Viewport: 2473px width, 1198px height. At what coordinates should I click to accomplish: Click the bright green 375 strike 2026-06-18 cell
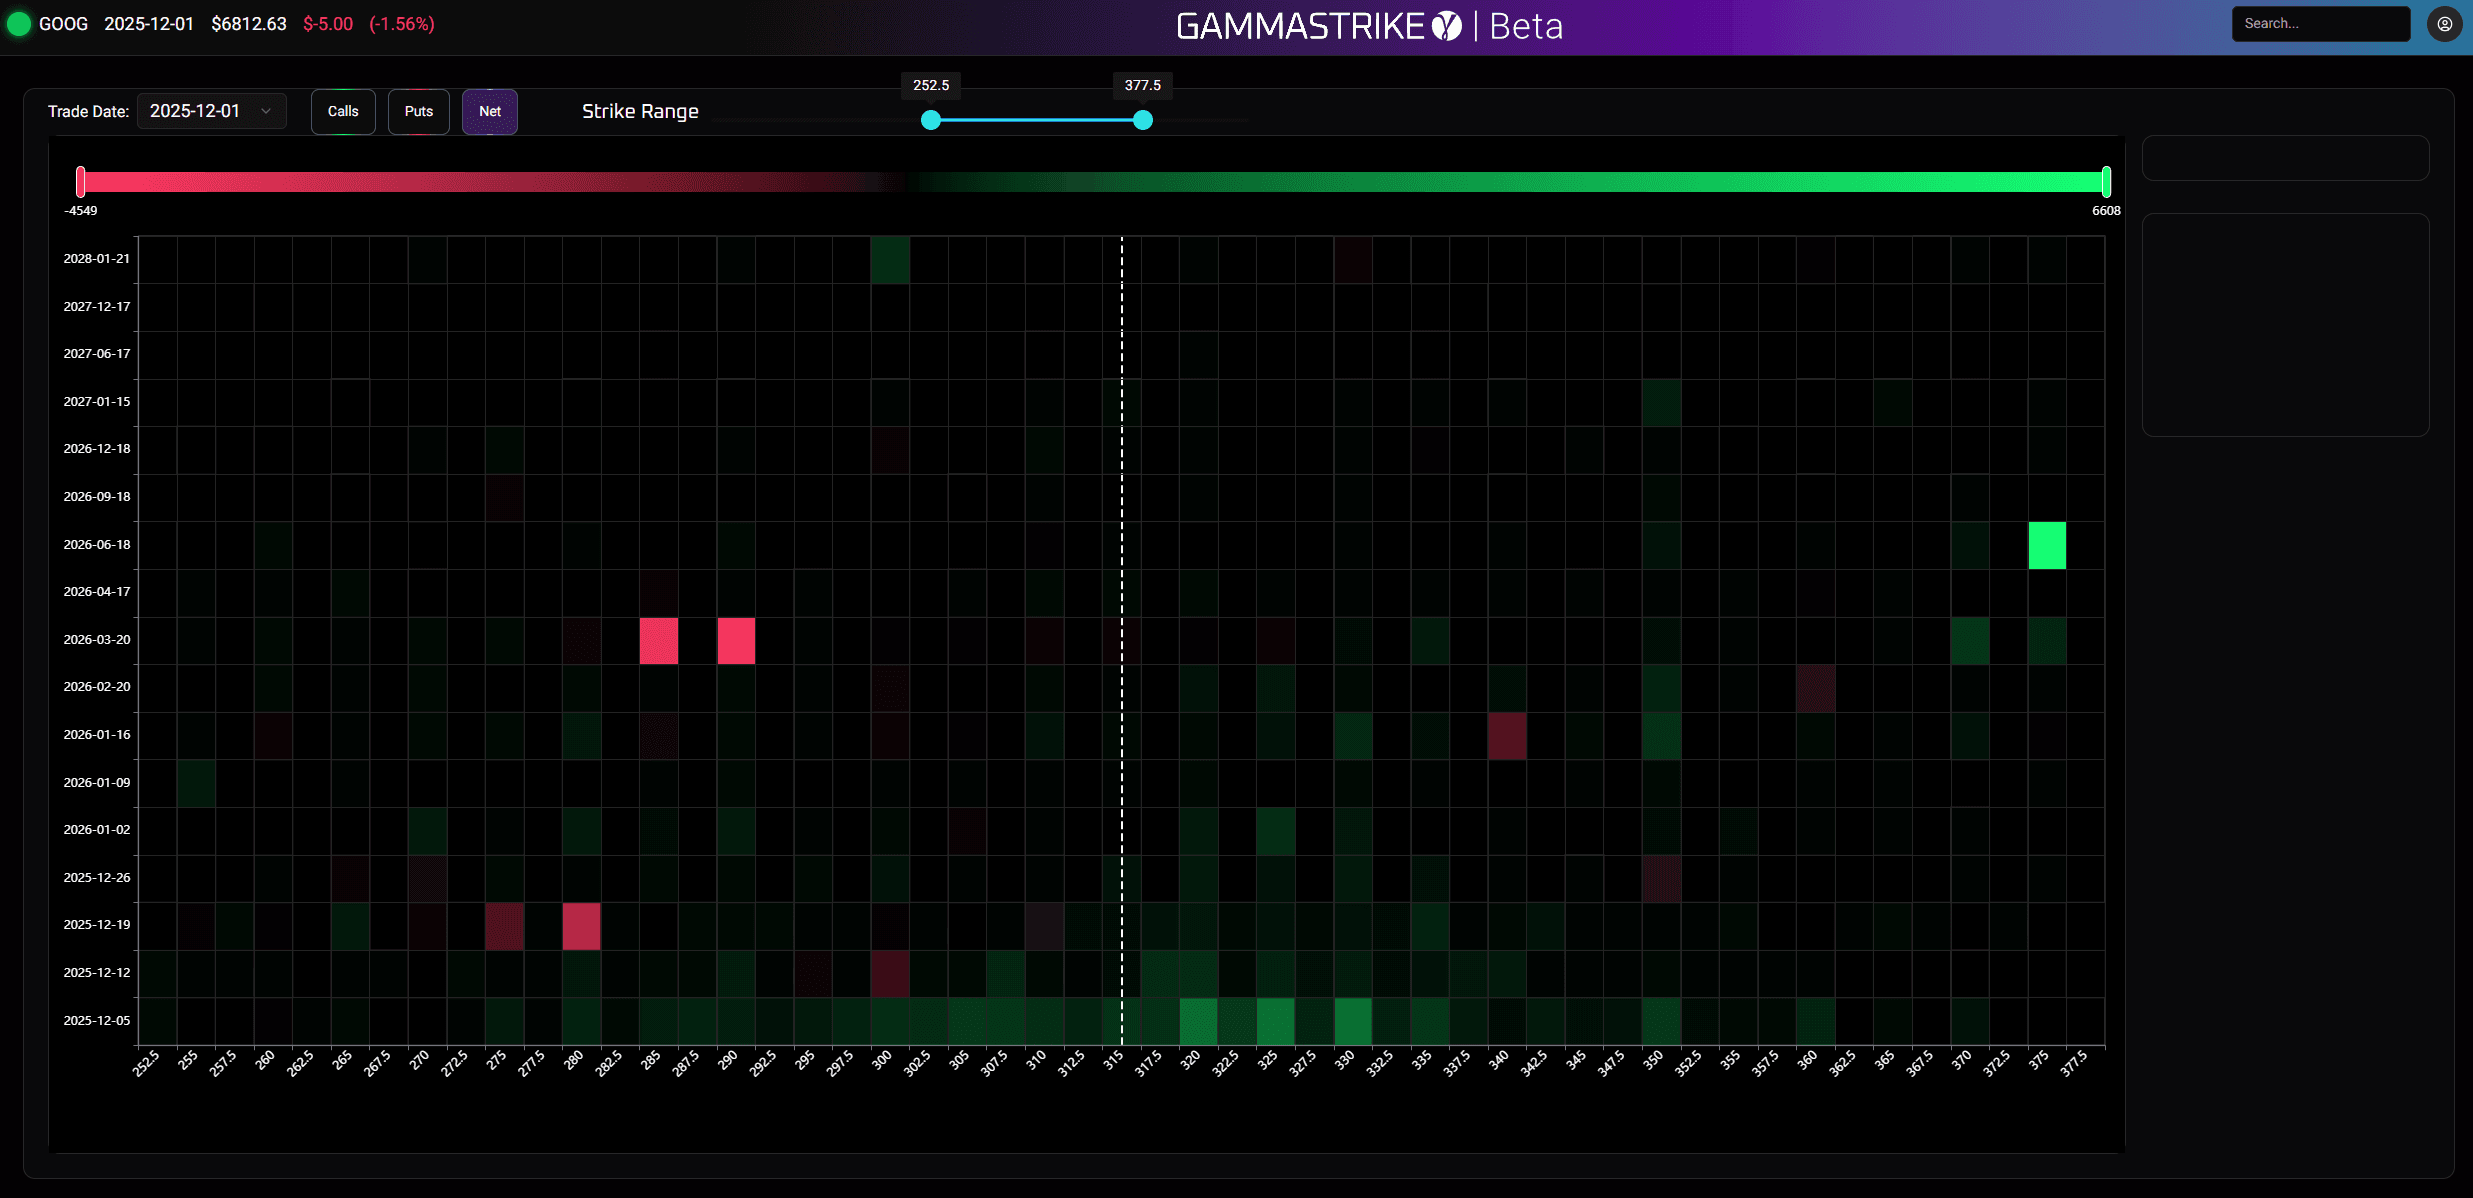[x=2047, y=545]
